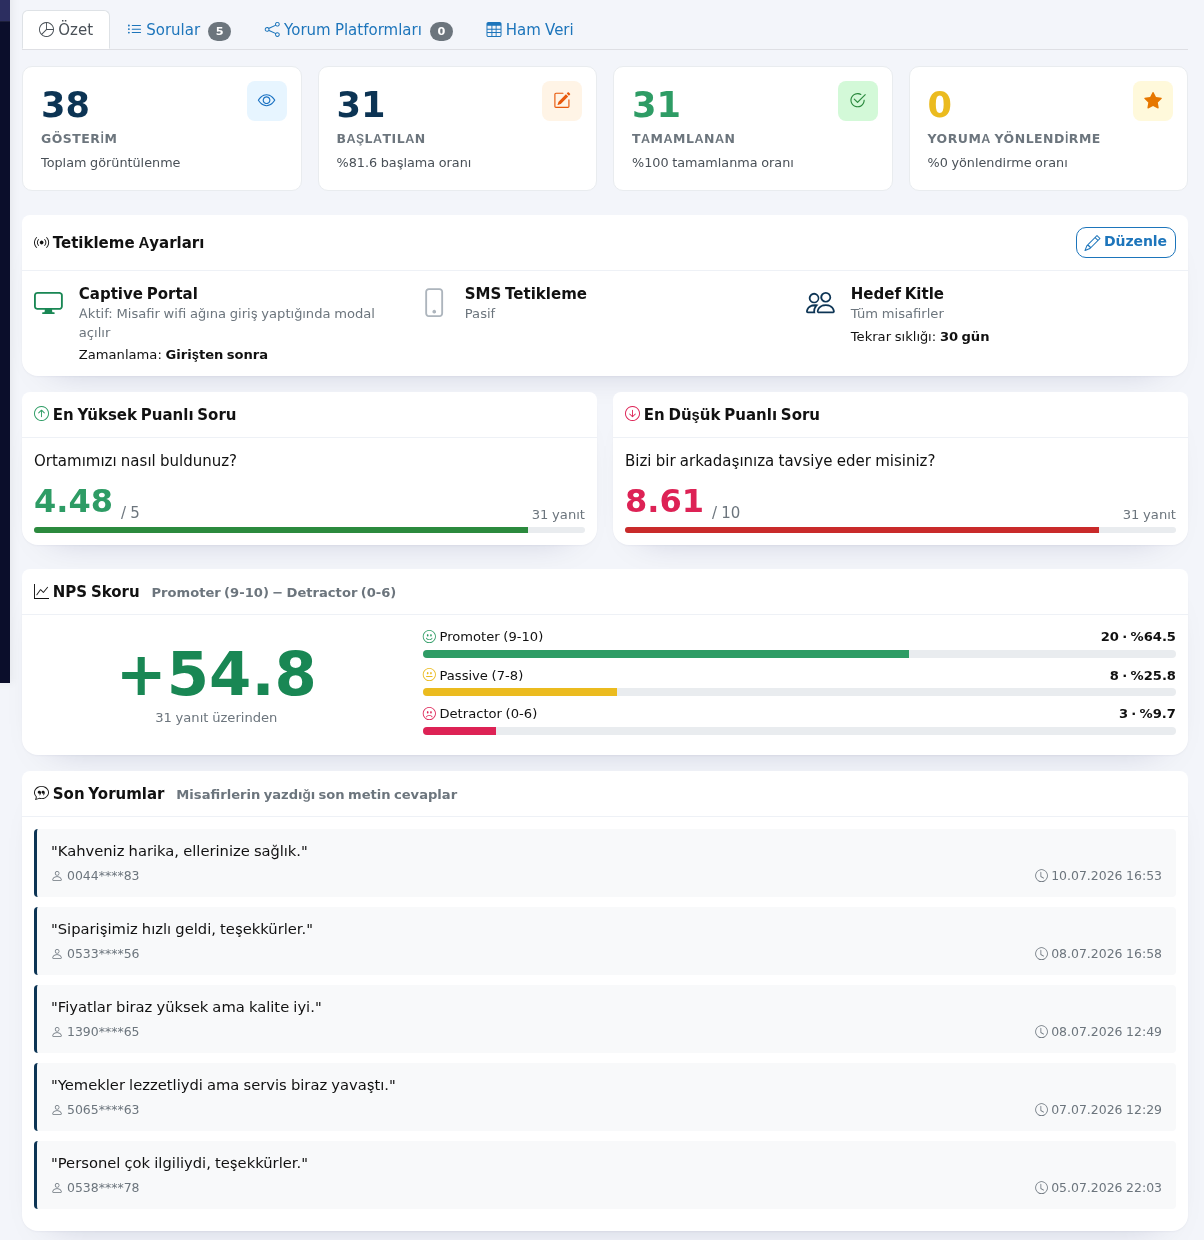Image resolution: width=1204 pixels, height=1240 pixels.
Task: Go to the Ham Veri tab
Action: (x=530, y=30)
